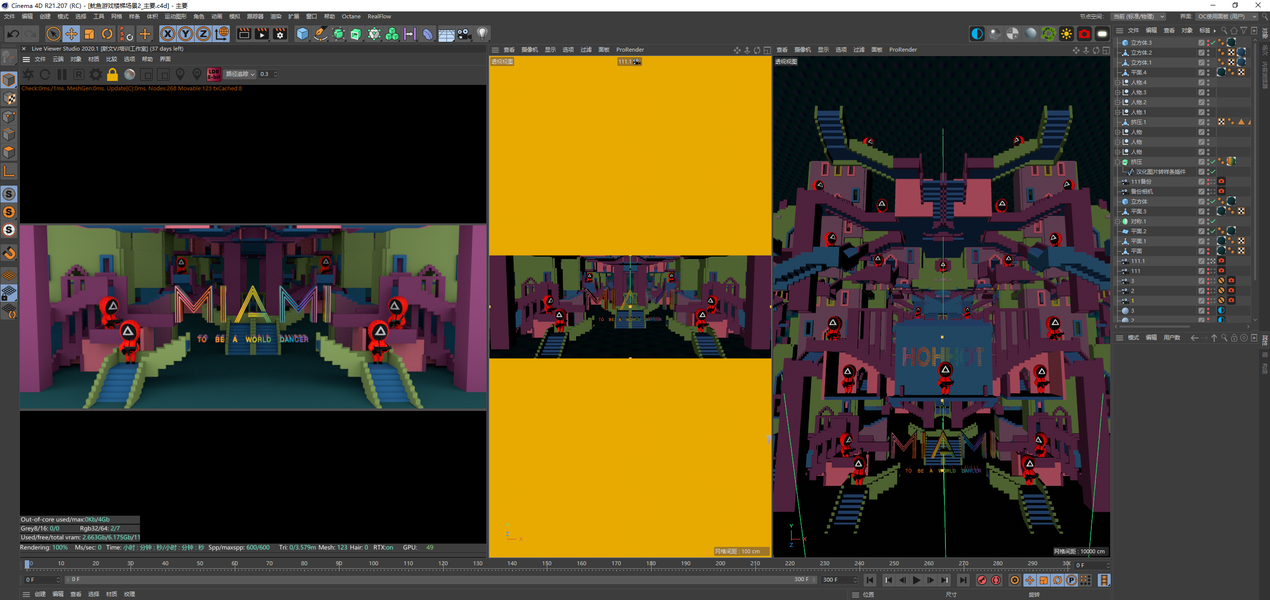The image size is (1270, 600).
Task: Click the Spline Pen tool icon
Action: click(x=320, y=34)
